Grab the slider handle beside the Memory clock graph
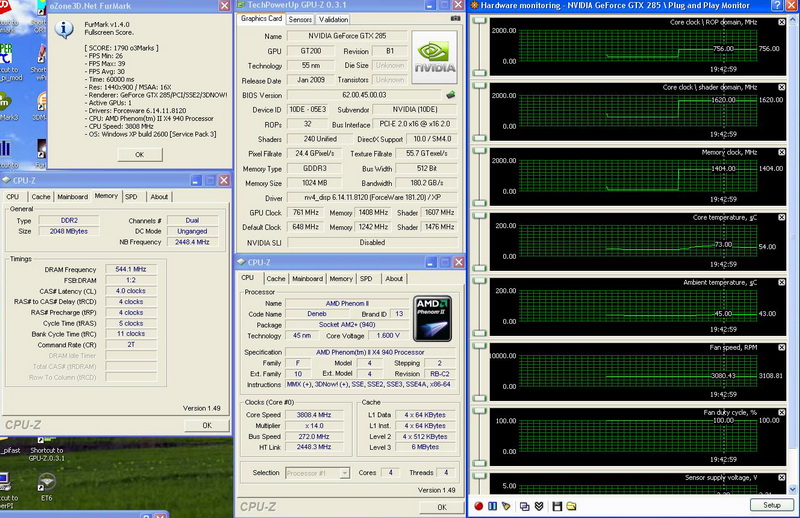Screen dimensions: 800x518 point(479,151)
